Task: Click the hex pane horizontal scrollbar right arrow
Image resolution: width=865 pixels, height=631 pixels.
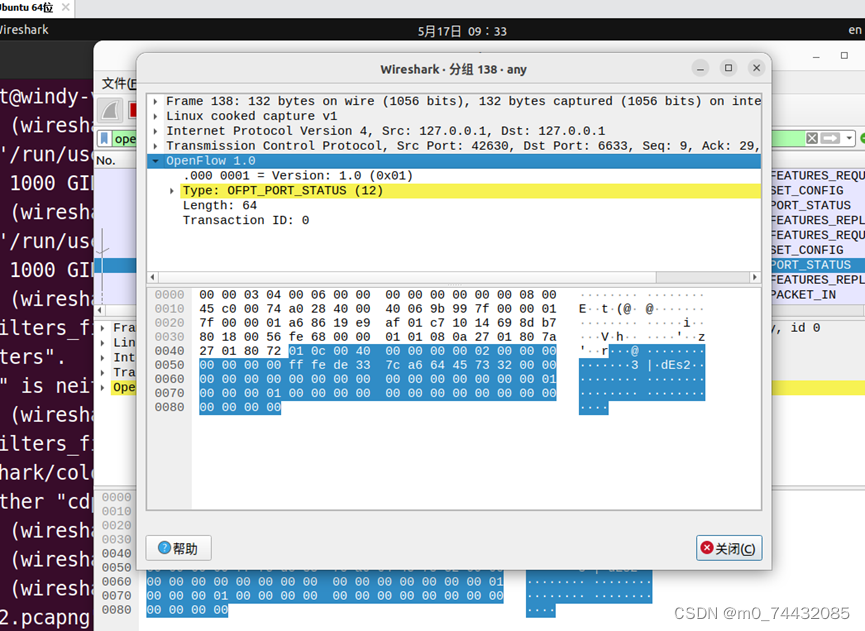Action: (x=755, y=278)
